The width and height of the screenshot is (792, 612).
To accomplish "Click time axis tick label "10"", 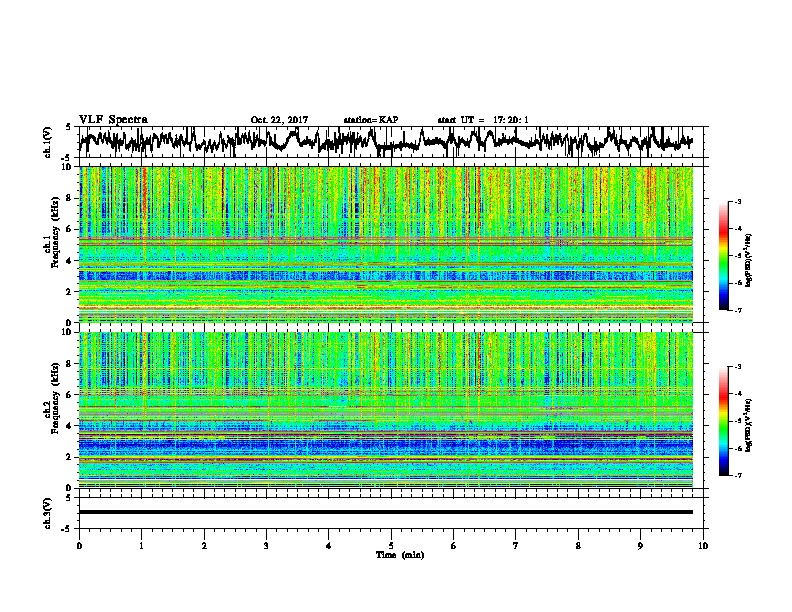I will point(703,546).
